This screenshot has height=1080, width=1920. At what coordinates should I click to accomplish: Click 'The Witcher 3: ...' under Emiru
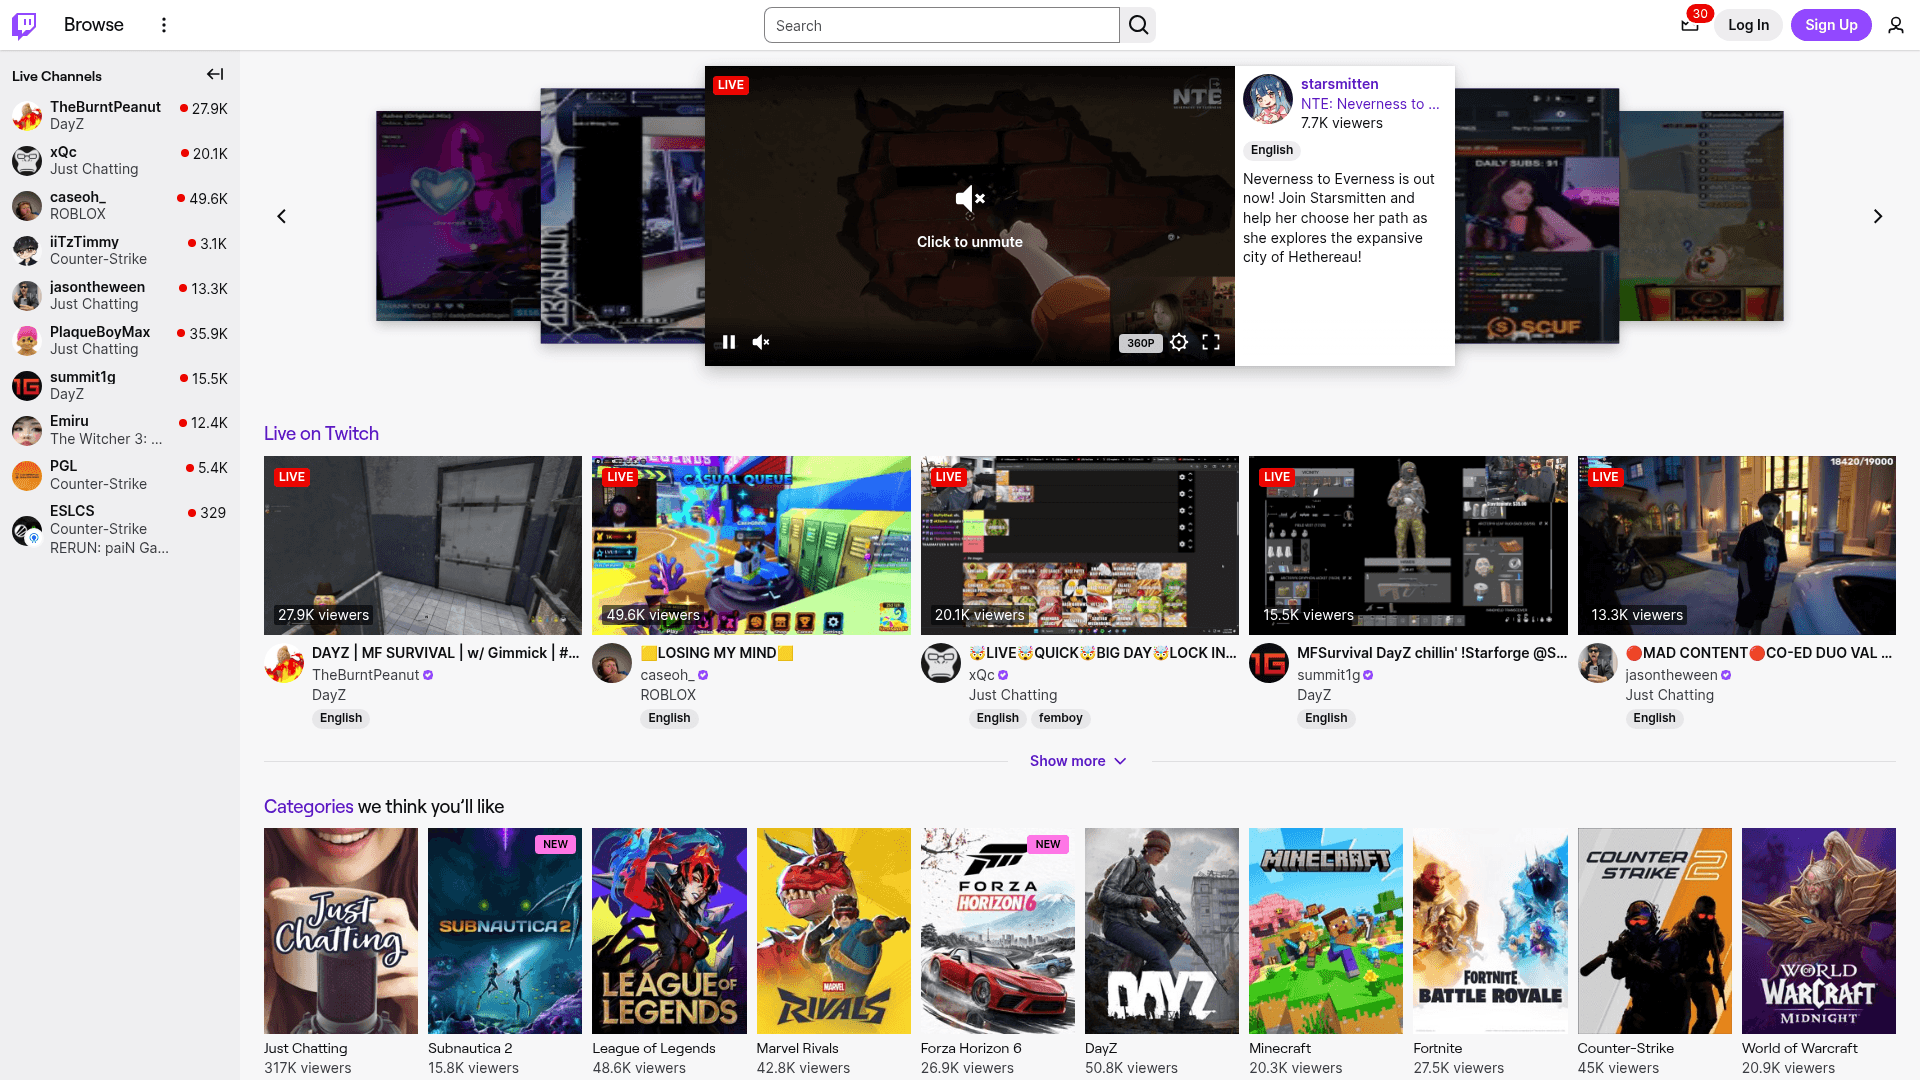click(x=106, y=439)
